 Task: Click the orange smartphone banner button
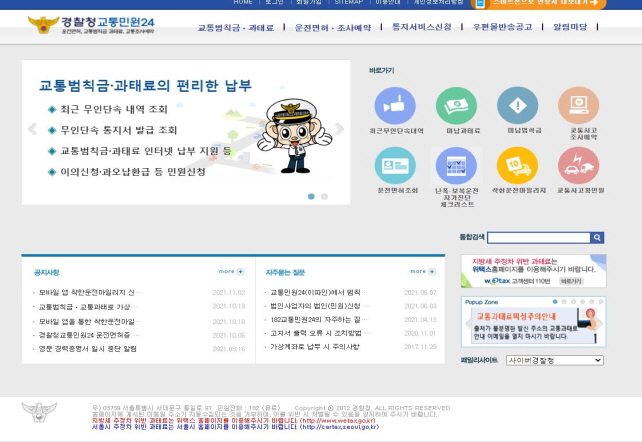[x=539, y=3]
